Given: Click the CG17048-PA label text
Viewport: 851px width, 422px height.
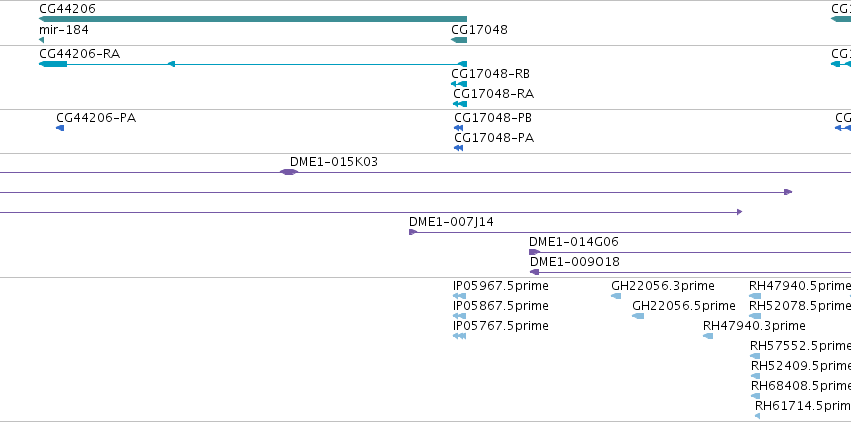Looking at the screenshot, I should [494, 138].
